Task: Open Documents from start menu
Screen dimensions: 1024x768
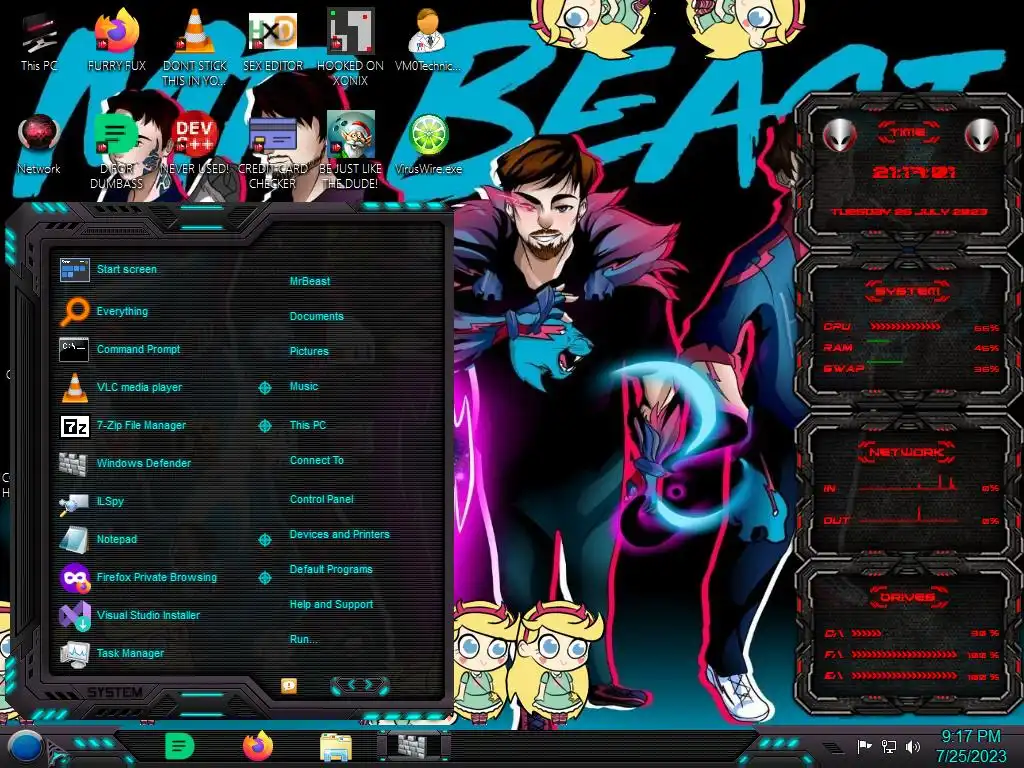Action: pyautogui.click(x=316, y=316)
